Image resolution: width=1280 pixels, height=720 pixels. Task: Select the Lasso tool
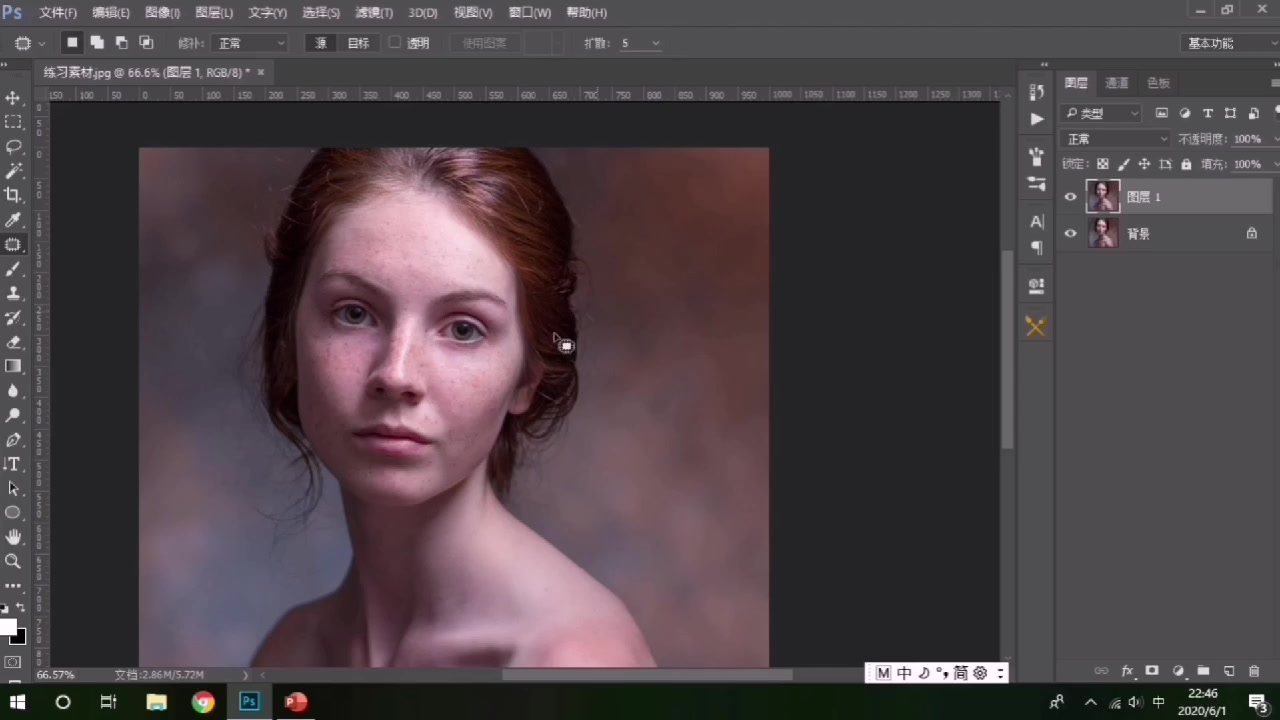(x=13, y=147)
